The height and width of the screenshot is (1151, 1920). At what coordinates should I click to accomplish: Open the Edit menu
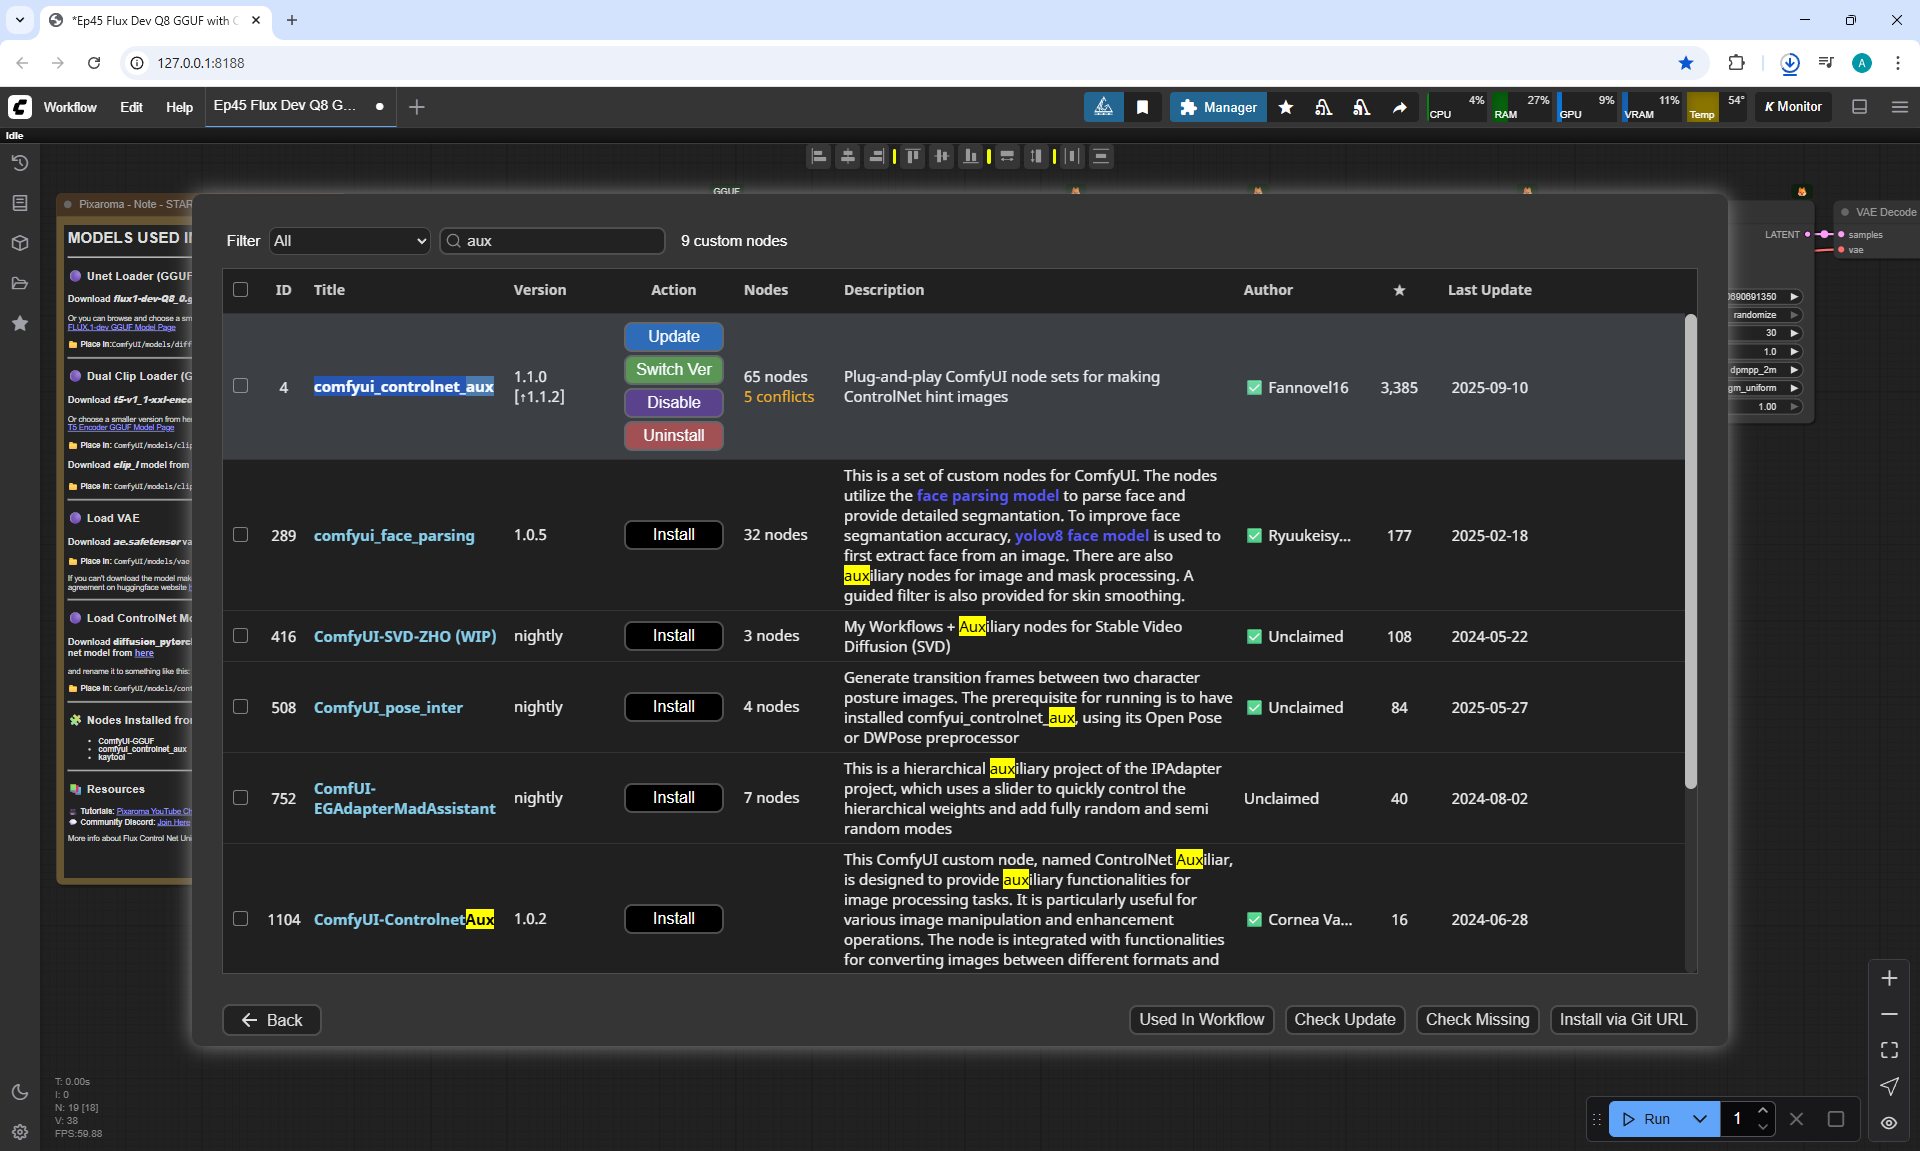(x=131, y=107)
